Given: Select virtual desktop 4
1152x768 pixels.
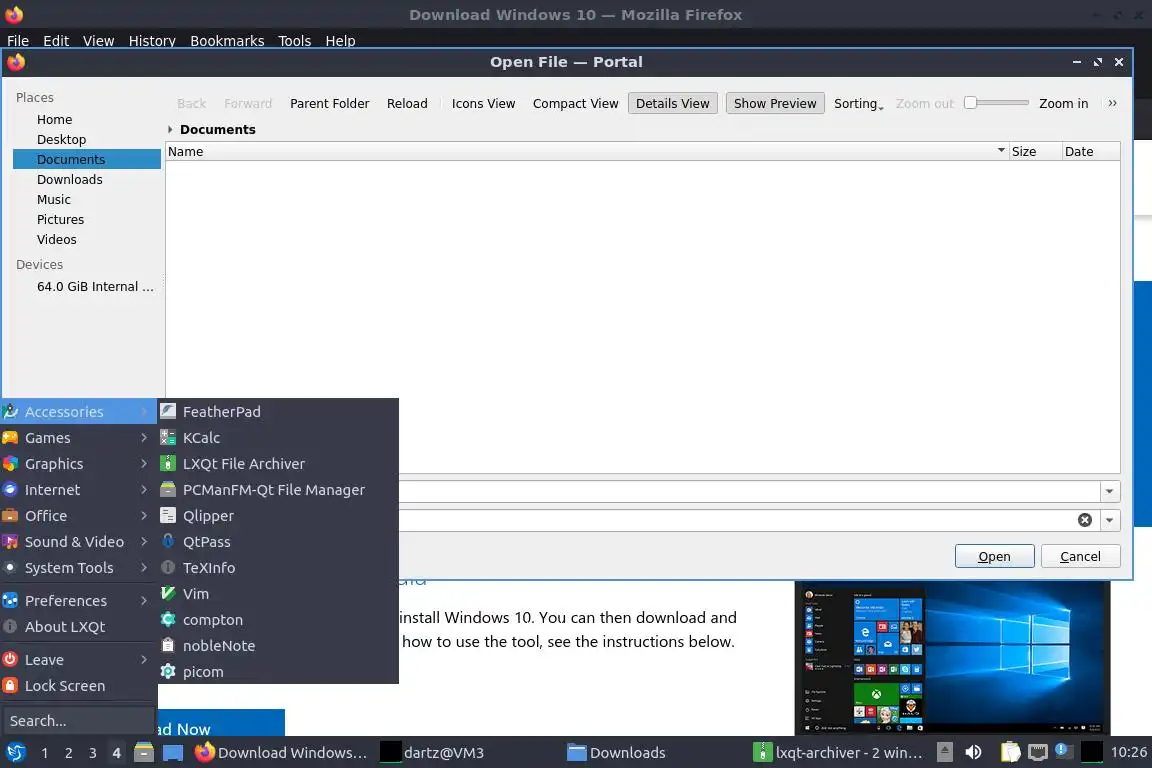Looking at the screenshot, I should pos(116,753).
